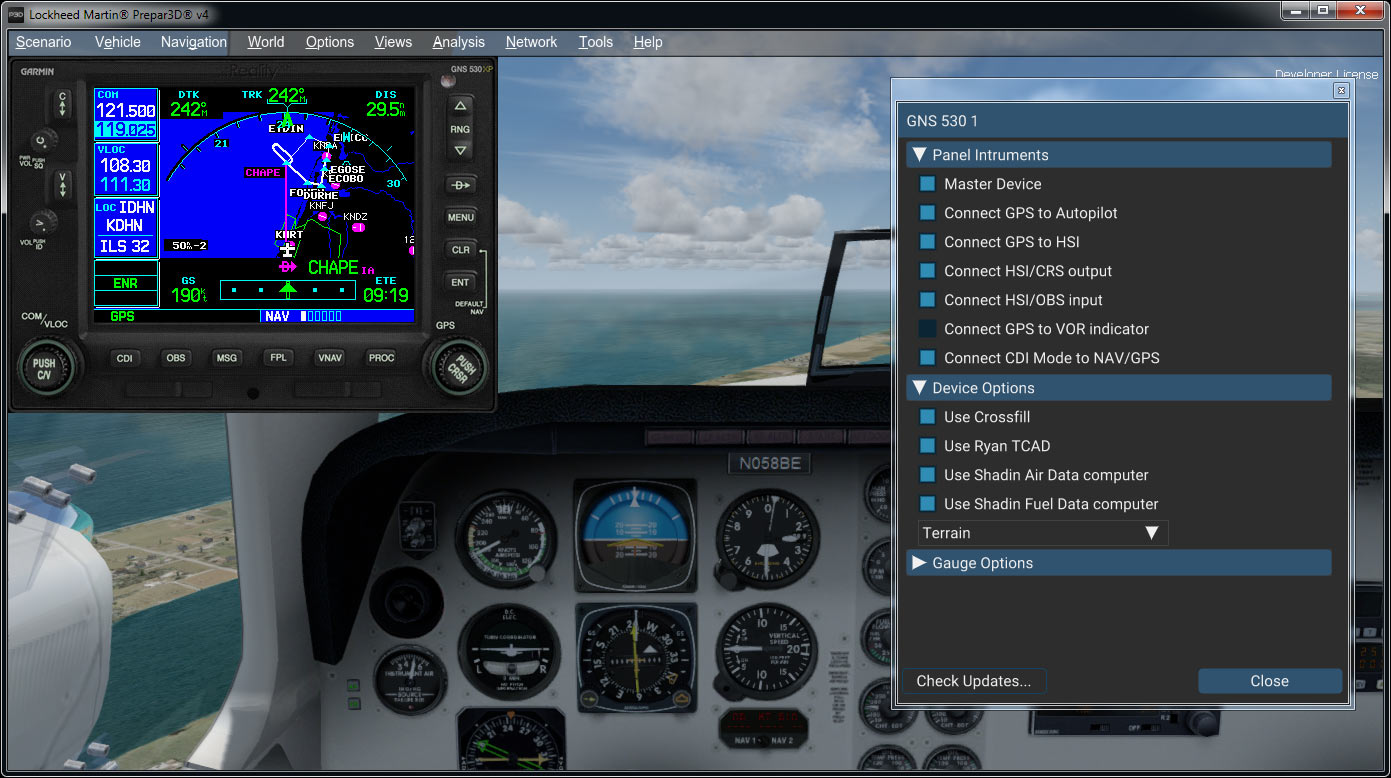The image size is (1391, 778).
Task: Click the CDI deviation bar on GPS screen
Action: click(288, 290)
